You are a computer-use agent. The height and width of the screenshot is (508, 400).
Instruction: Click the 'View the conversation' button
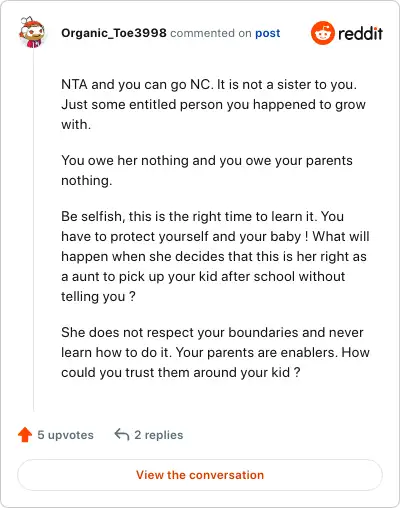click(x=200, y=475)
